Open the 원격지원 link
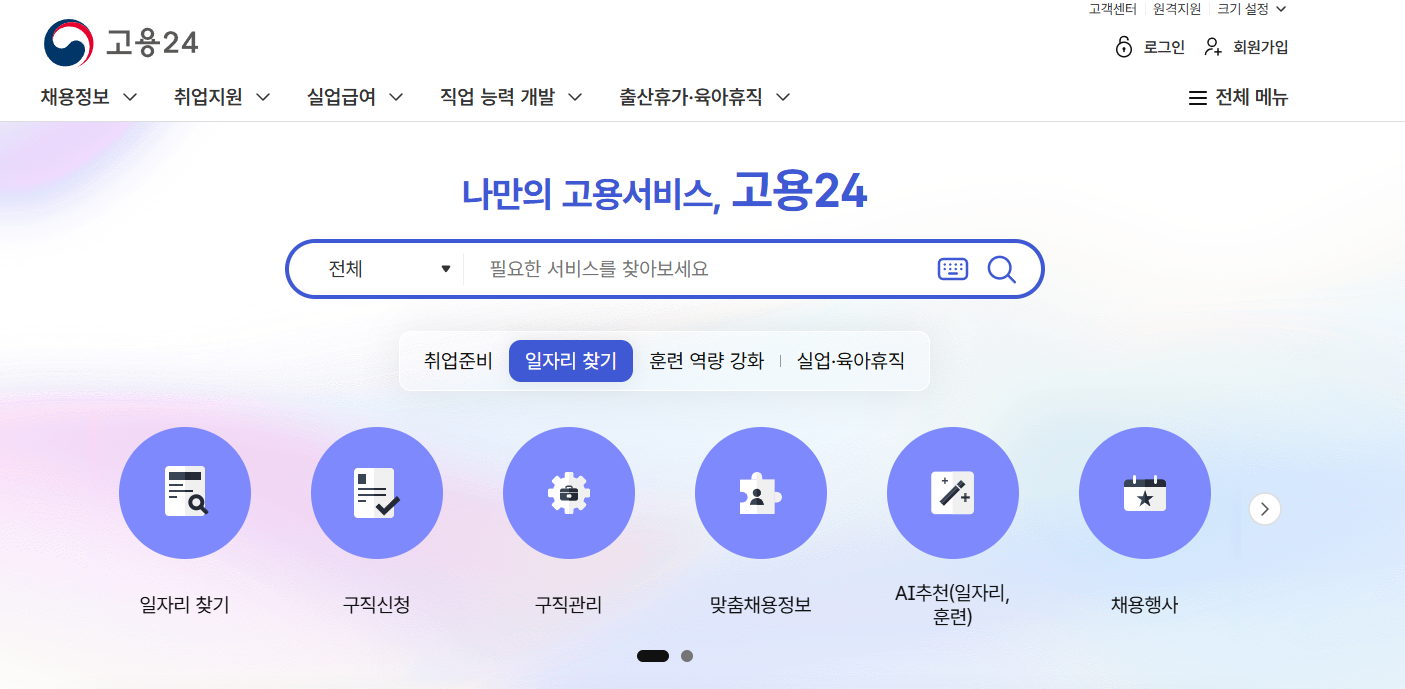Image resolution: width=1405 pixels, height=689 pixels. (1177, 9)
